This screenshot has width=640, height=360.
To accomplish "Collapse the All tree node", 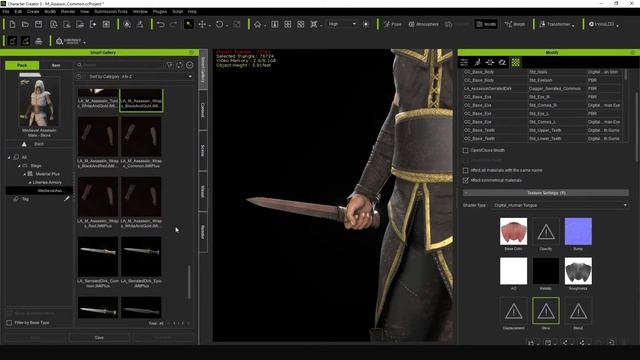I will 9,157.
